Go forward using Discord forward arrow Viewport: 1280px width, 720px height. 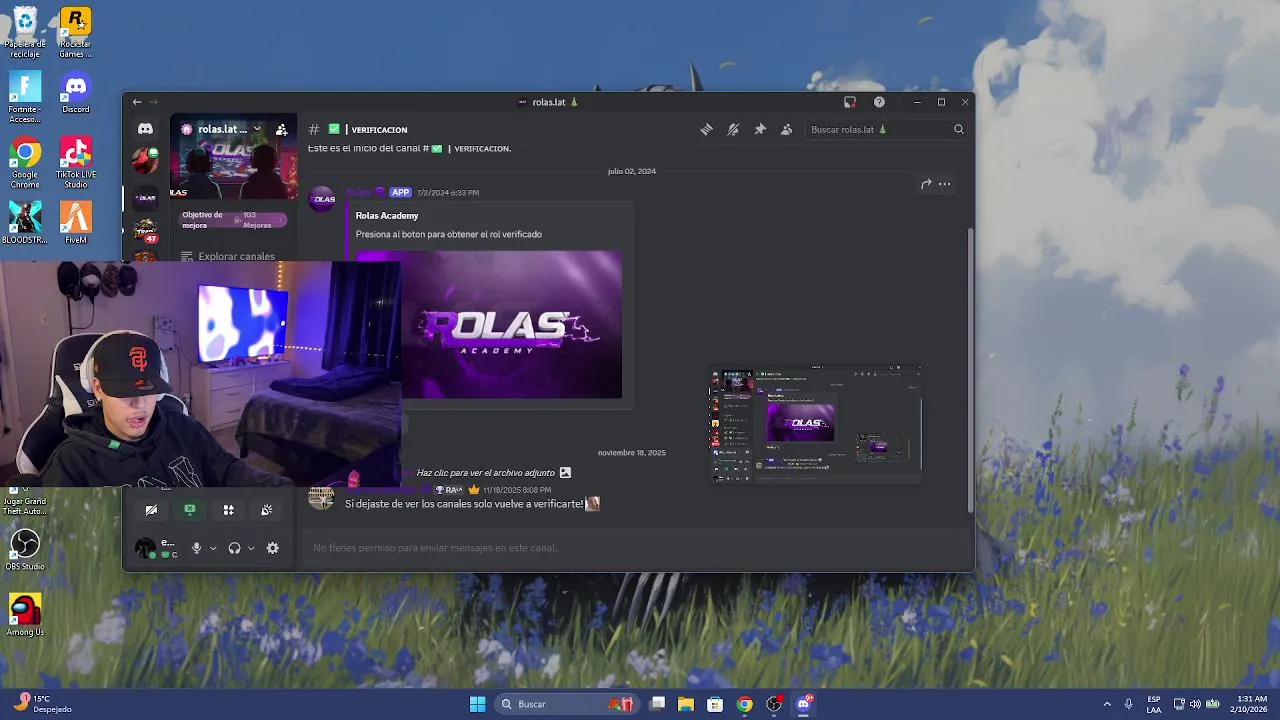click(x=153, y=102)
